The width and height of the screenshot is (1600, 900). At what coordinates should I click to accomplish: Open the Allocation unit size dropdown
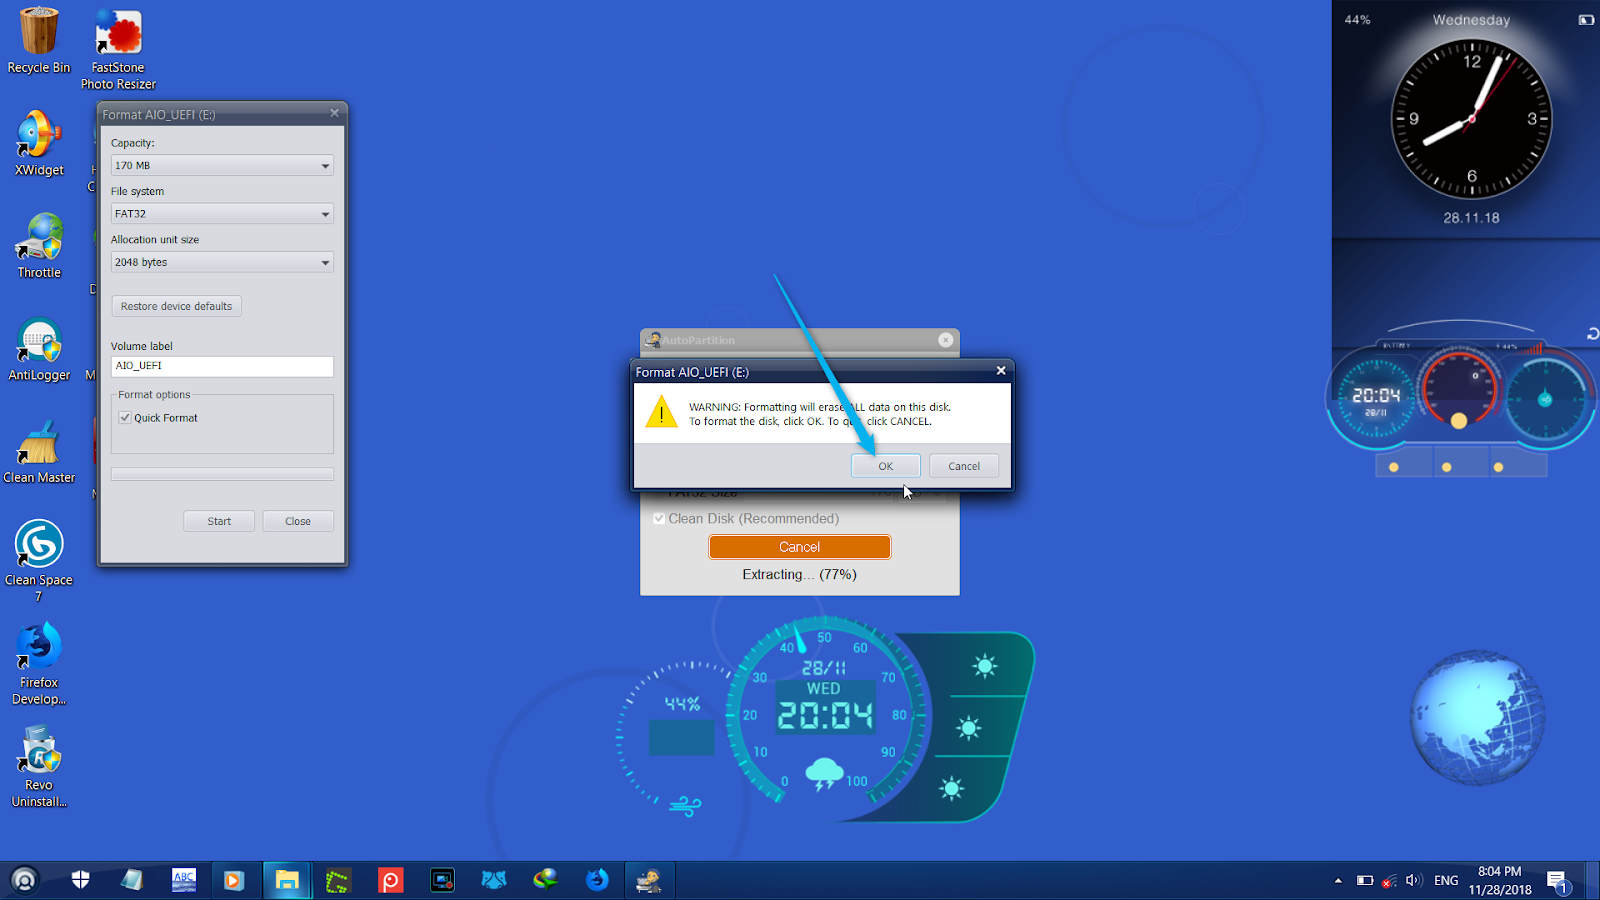click(325, 262)
